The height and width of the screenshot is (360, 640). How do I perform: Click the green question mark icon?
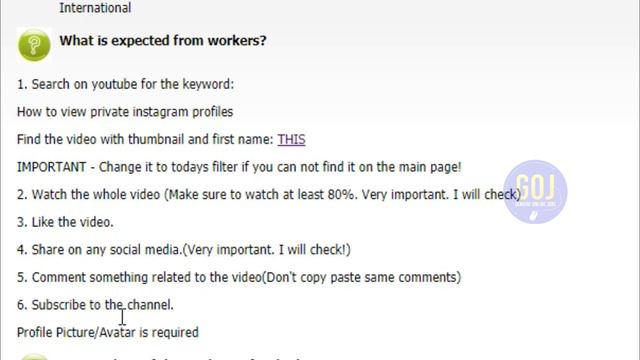tap(34, 44)
